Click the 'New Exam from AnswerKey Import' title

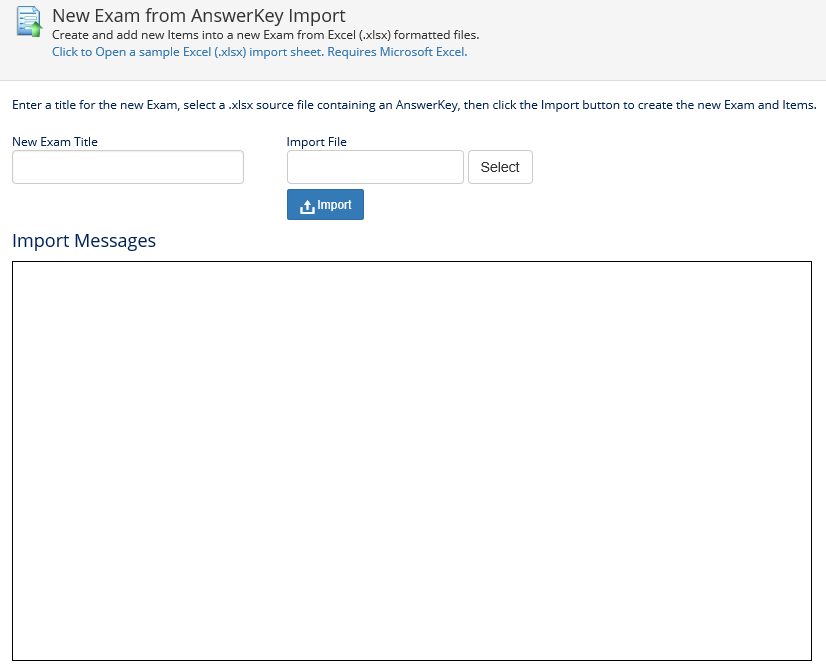[x=198, y=16]
